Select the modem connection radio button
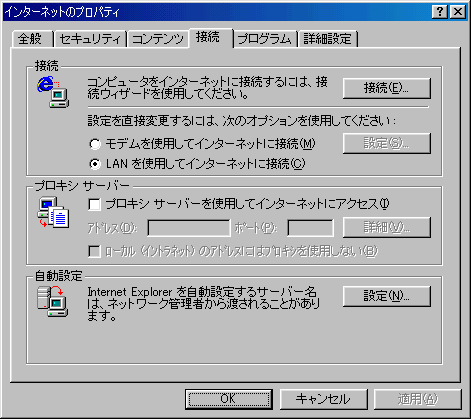The width and height of the screenshot is (471, 419). 95,144
